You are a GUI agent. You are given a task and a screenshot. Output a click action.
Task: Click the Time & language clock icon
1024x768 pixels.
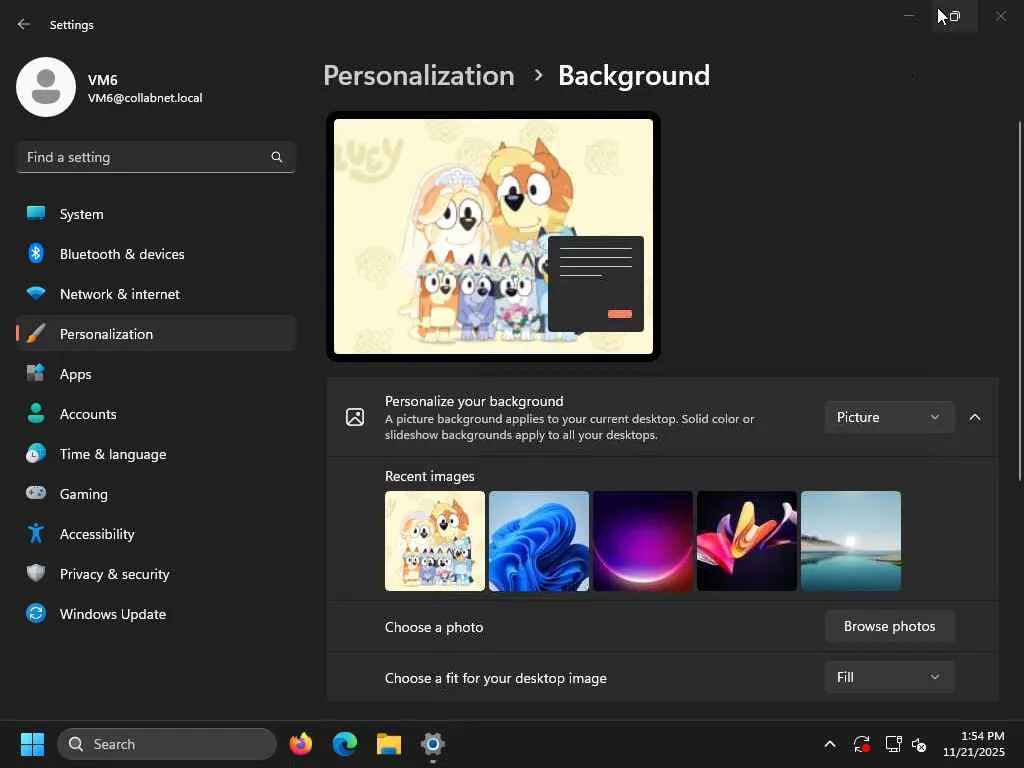click(36, 453)
